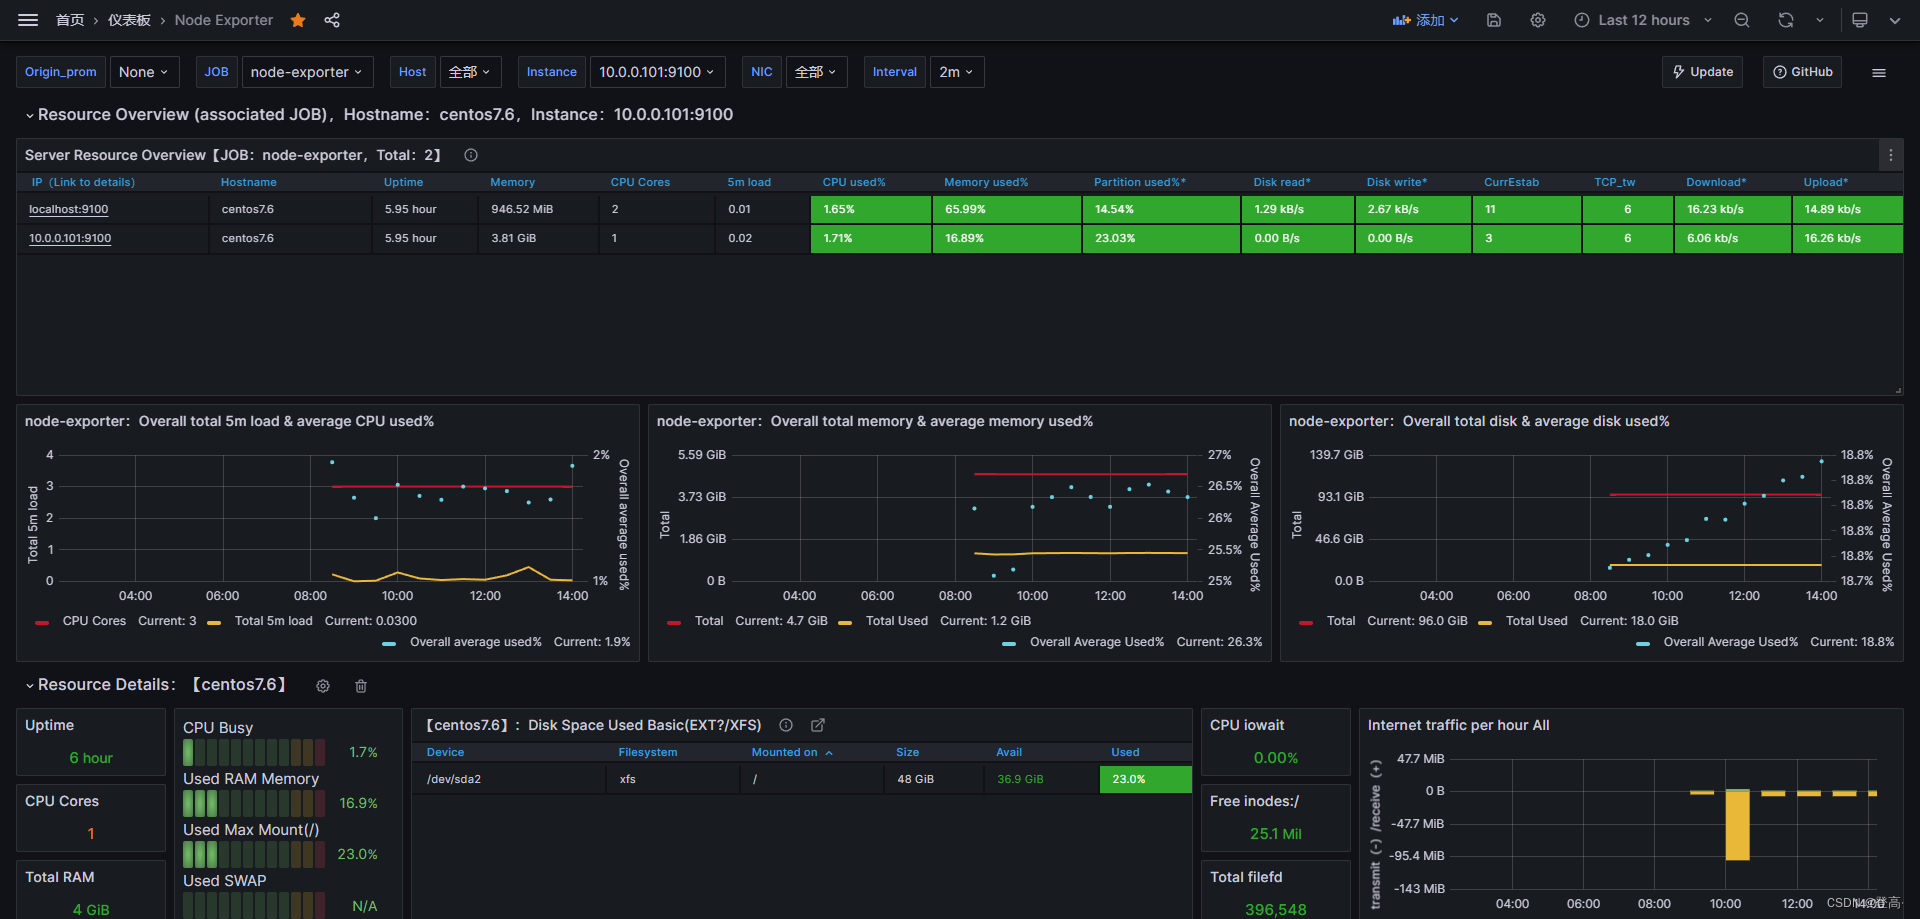Share the Node Exporter dashboard

click(332, 20)
